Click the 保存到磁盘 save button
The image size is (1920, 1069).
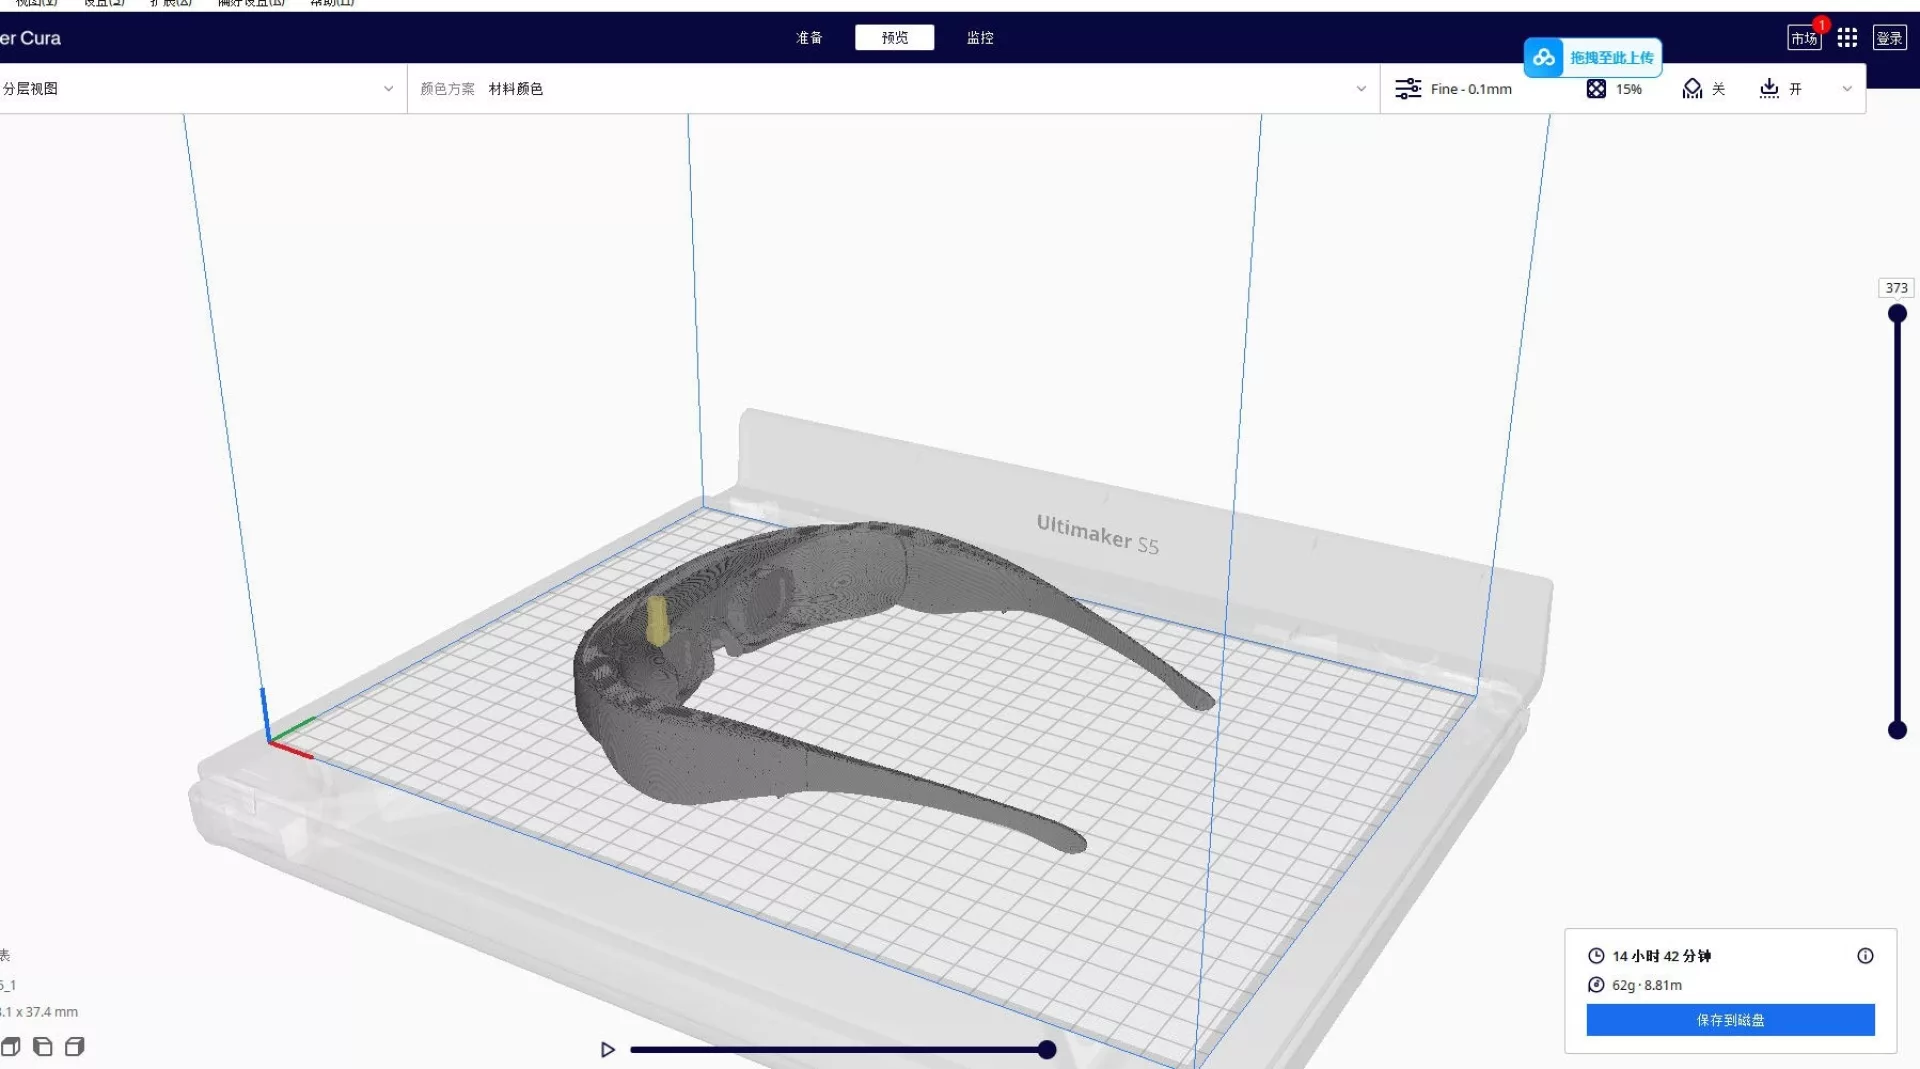pos(1730,1020)
